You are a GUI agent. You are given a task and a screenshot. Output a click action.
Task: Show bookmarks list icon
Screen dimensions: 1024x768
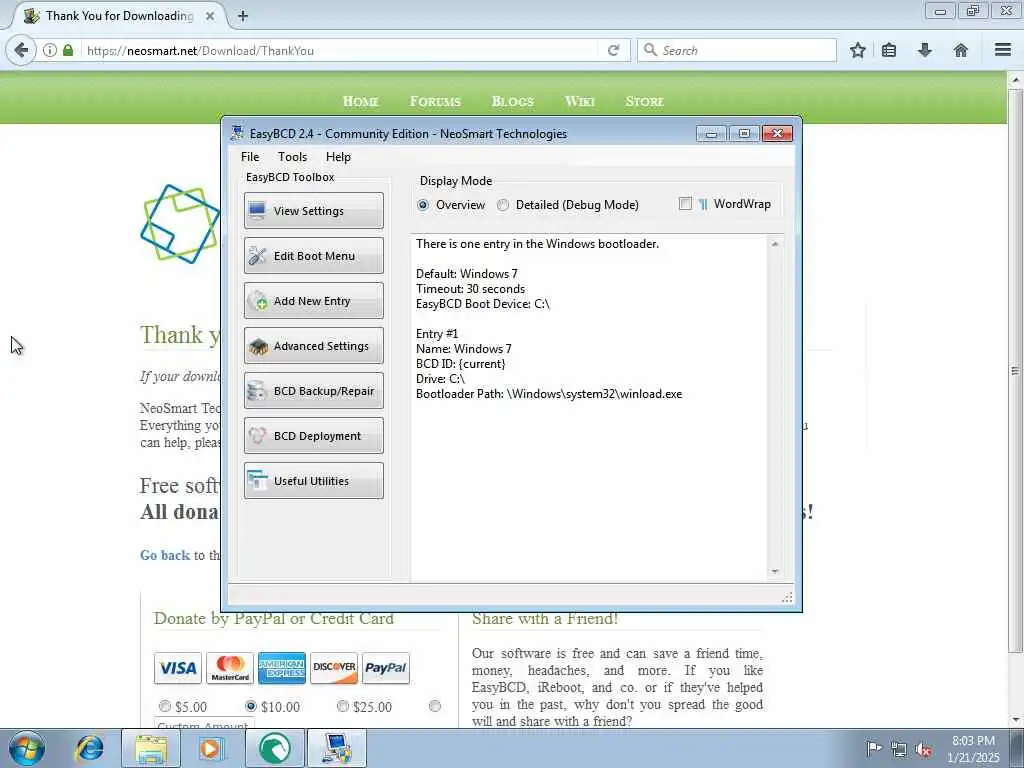889,50
